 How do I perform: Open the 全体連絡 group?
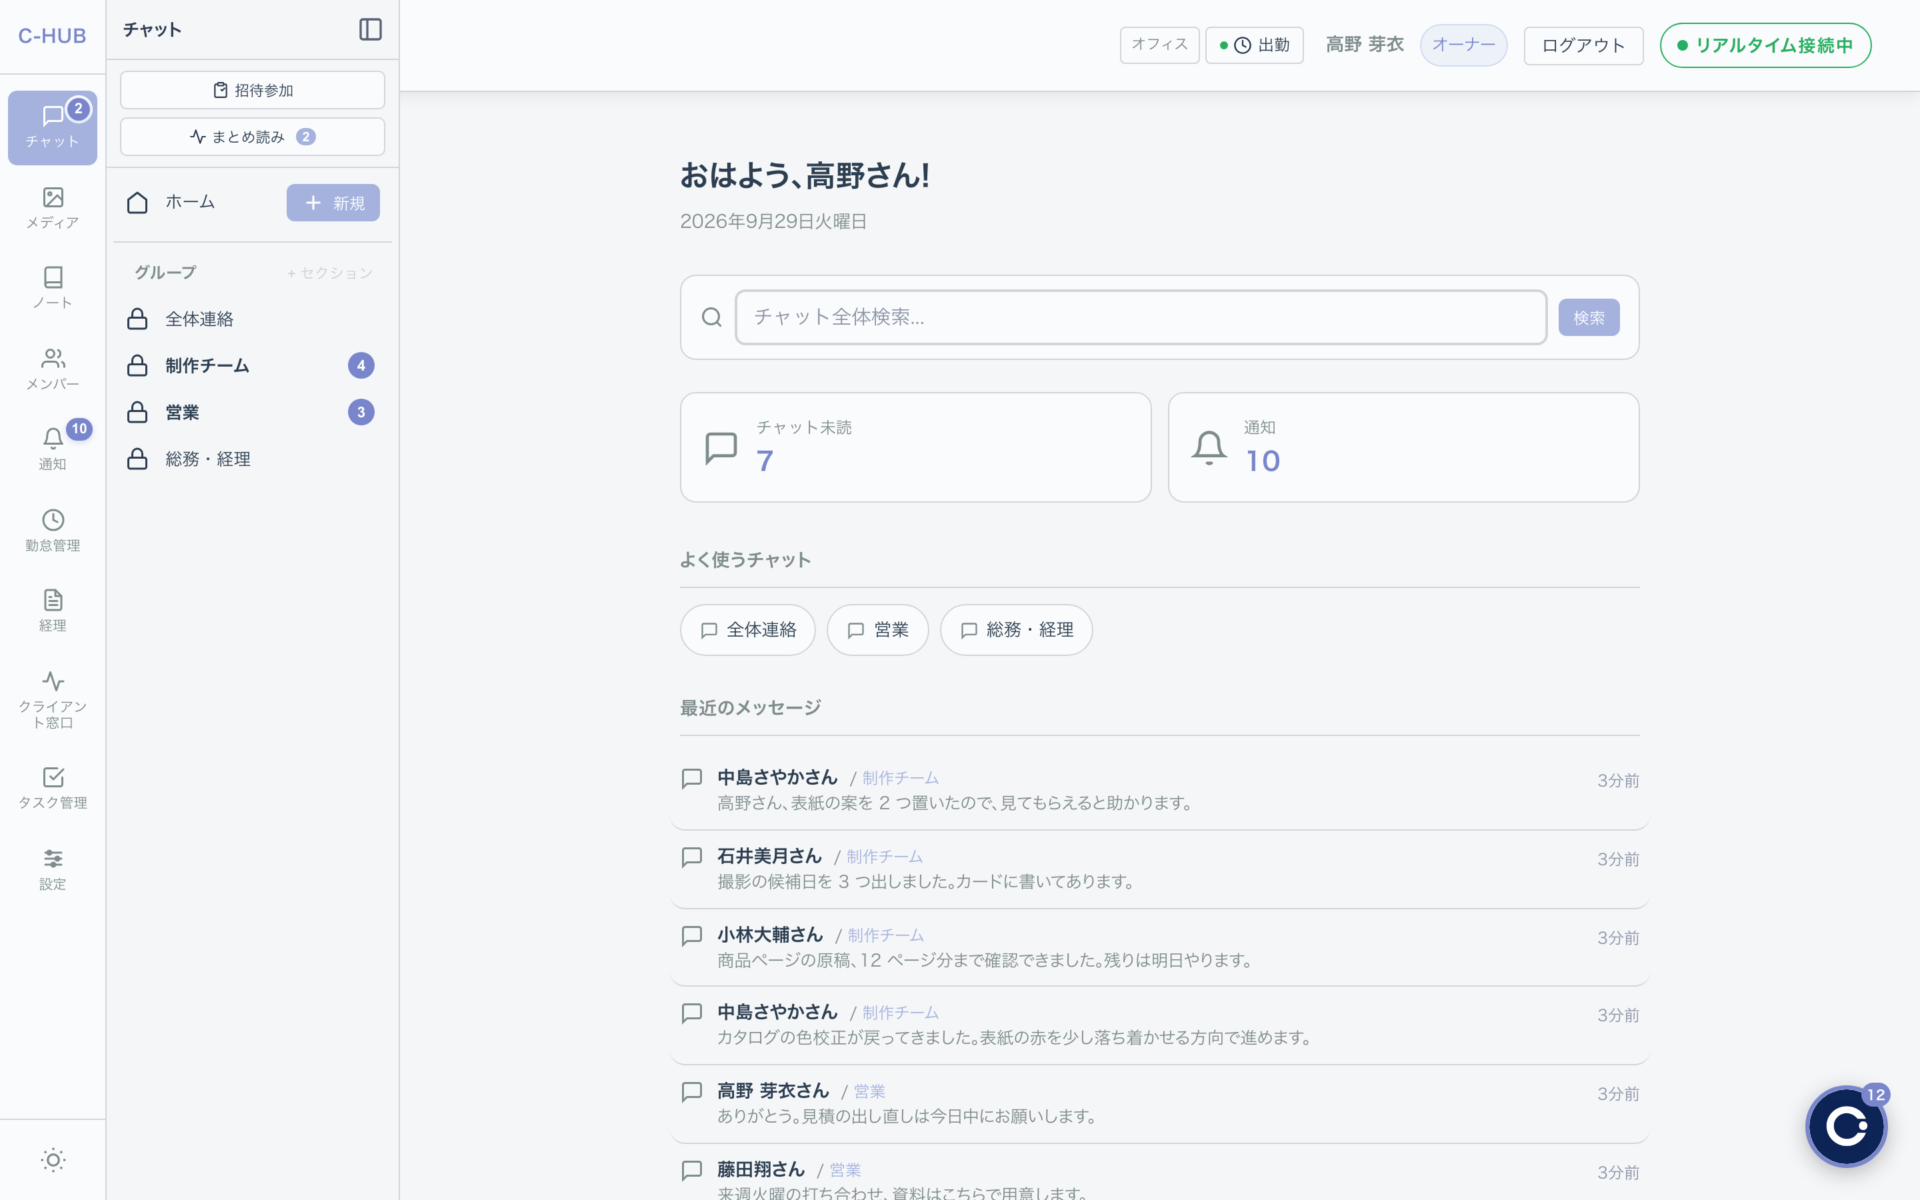click(x=252, y=319)
